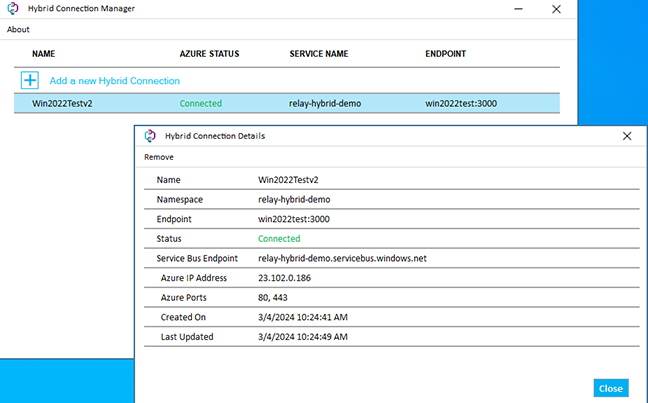Image resolution: width=648 pixels, height=403 pixels.
Task: Click the Connected status in connection list
Action: 200,103
